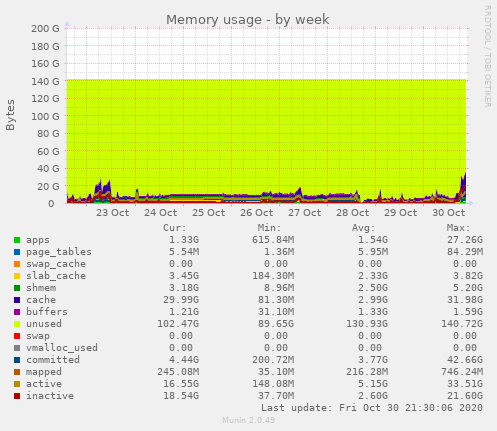Click the dark green shmem legend swatch
497x431 pixels.
17,288
